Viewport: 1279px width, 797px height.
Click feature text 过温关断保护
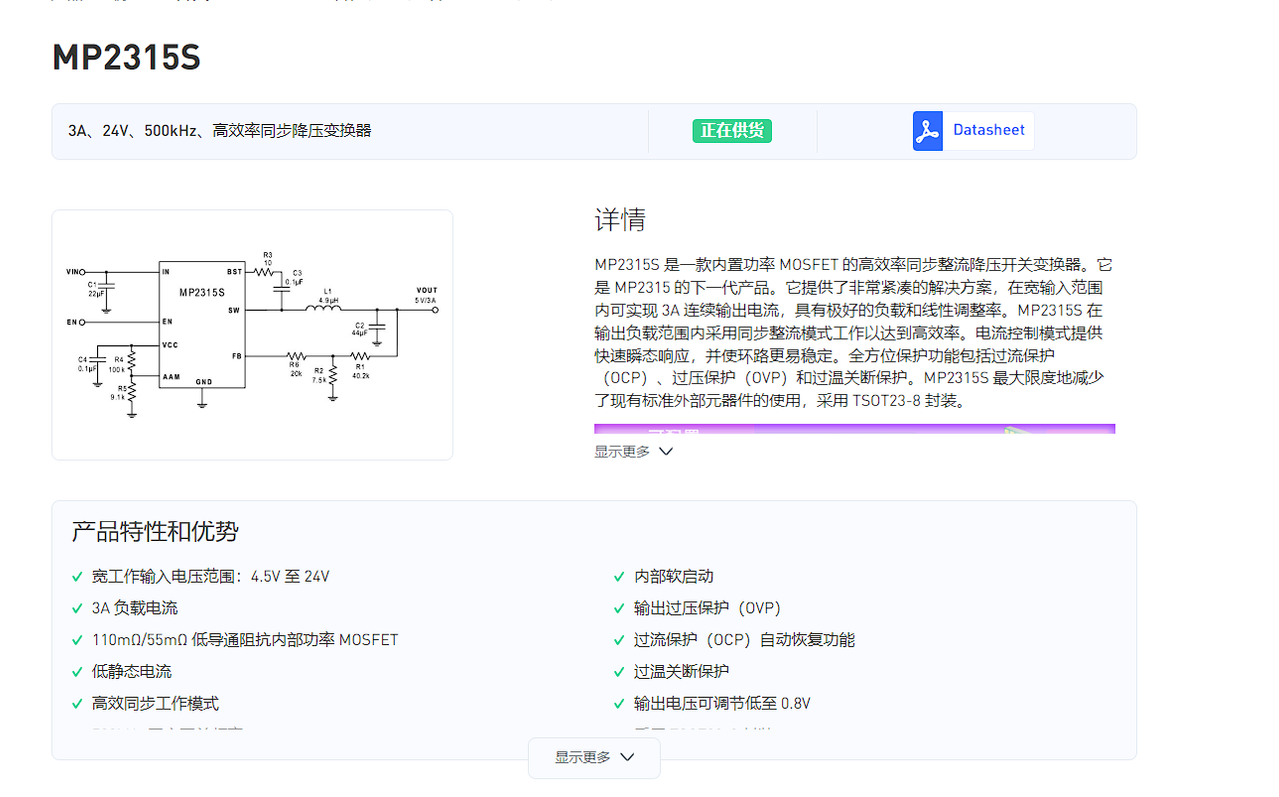point(682,672)
